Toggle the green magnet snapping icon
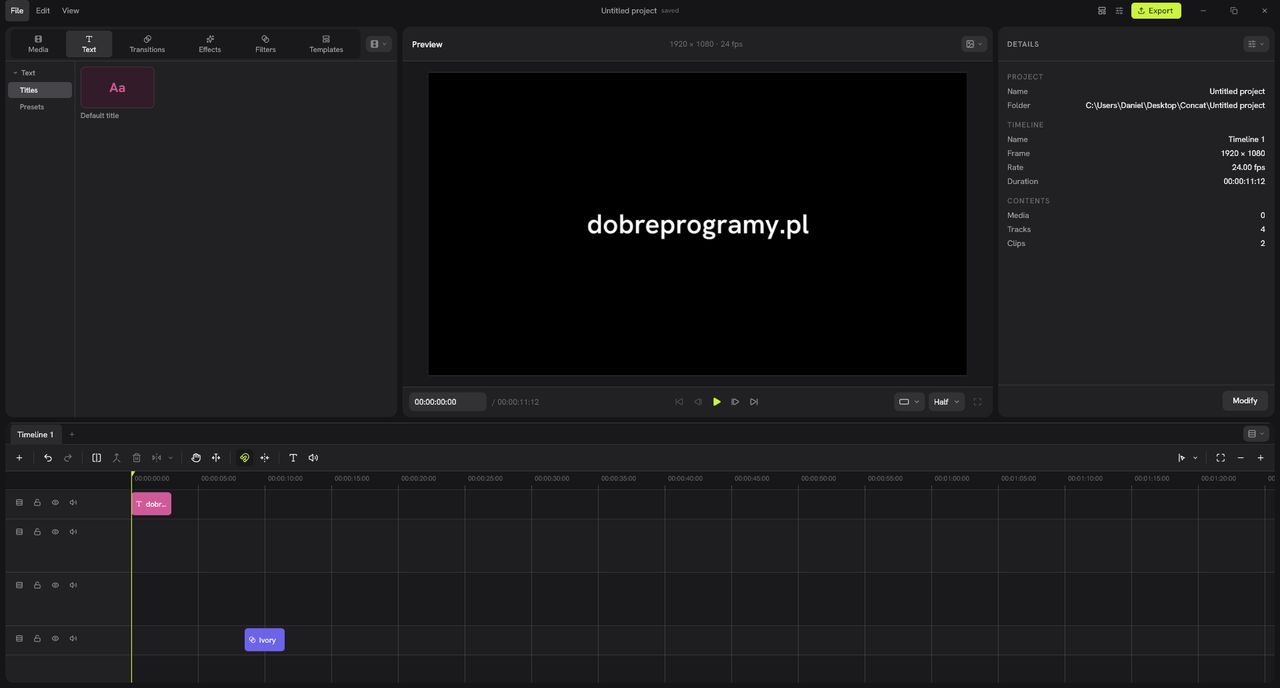The height and width of the screenshot is (688, 1280). coord(245,458)
